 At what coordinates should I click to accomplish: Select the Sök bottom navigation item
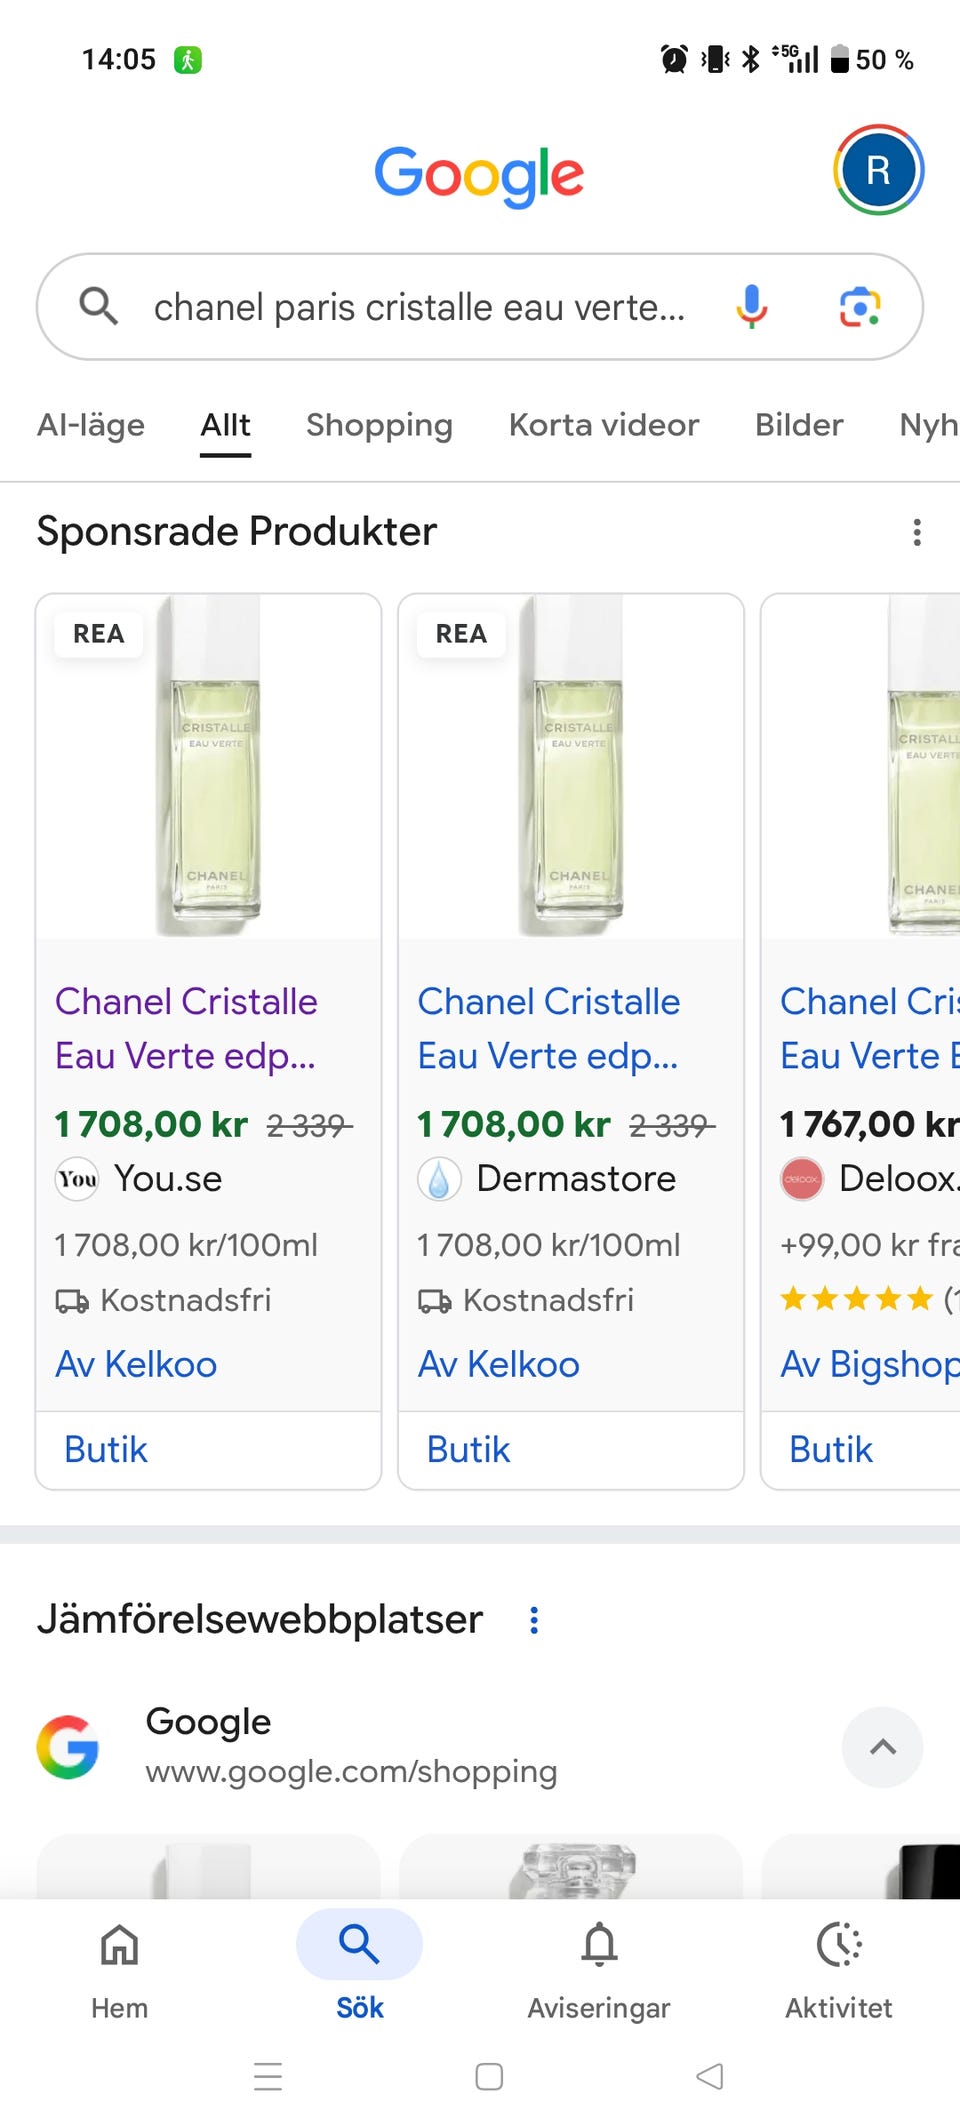[x=359, y=1967]
